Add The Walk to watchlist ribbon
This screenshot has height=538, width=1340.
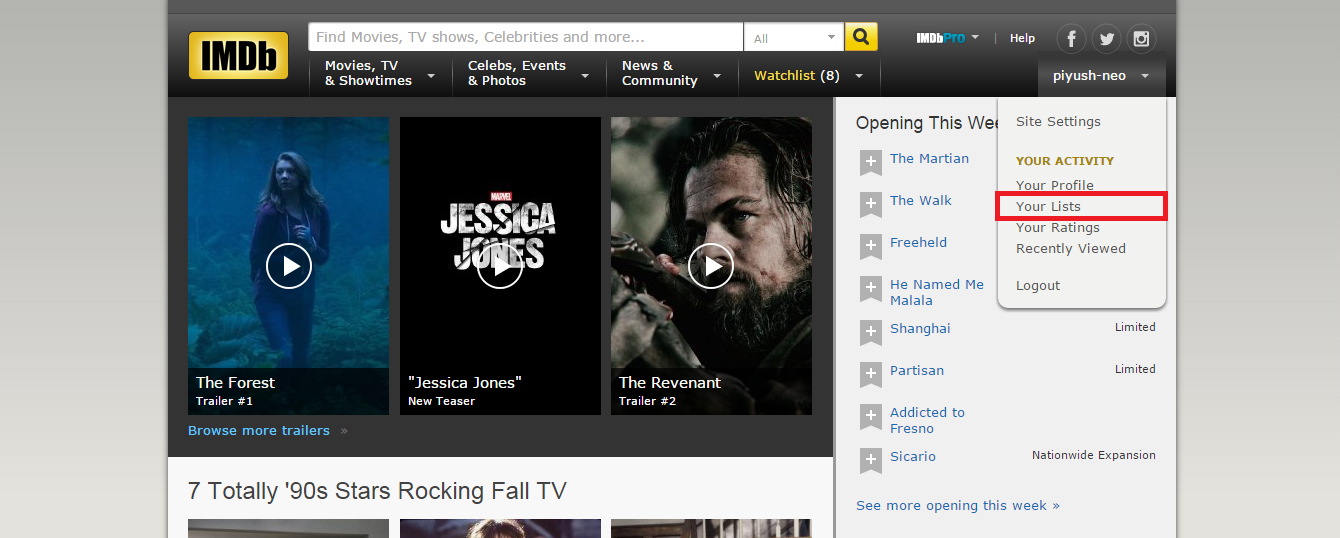tap(871, 205)
